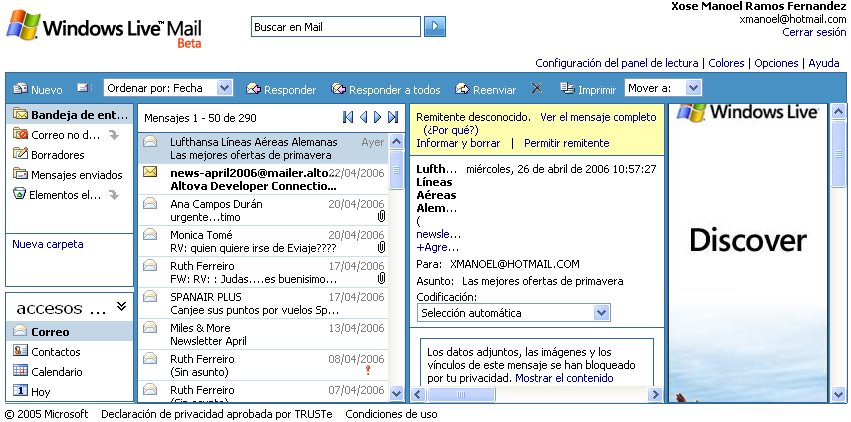Image resolution: width=851 pixels, height=422 pixels.
Task: Open the Colores link
Action: pyautogui.click(x=726, y=63)
